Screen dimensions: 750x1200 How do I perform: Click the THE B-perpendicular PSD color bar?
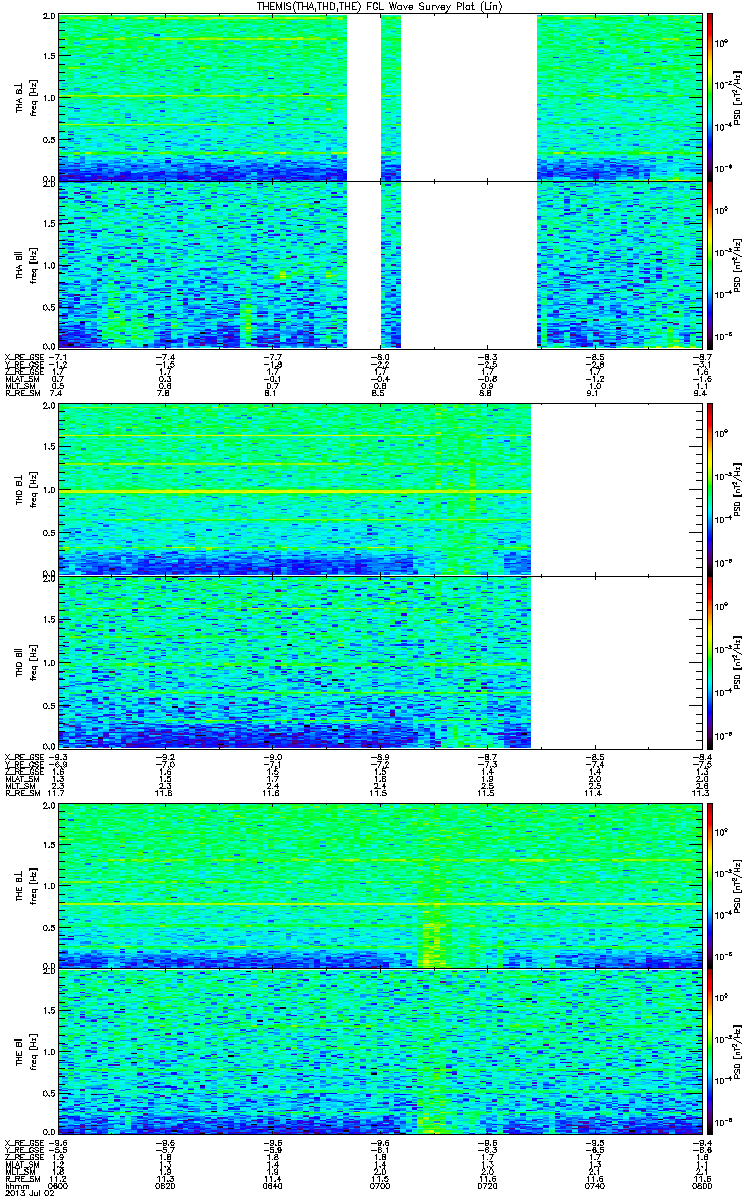(710, 885)
